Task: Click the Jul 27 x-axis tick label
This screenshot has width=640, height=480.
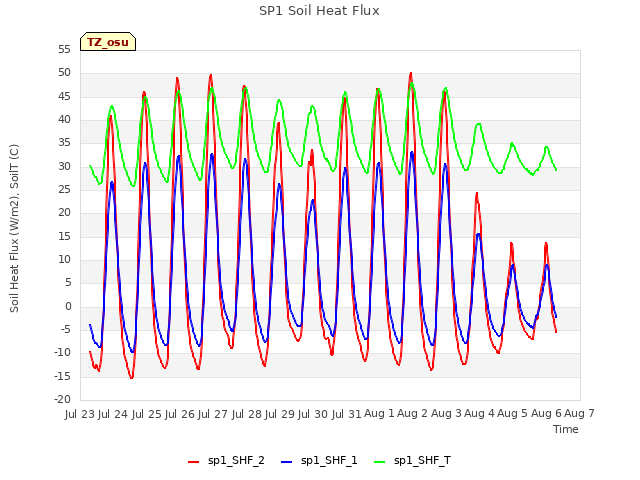Action: point(213,414)
